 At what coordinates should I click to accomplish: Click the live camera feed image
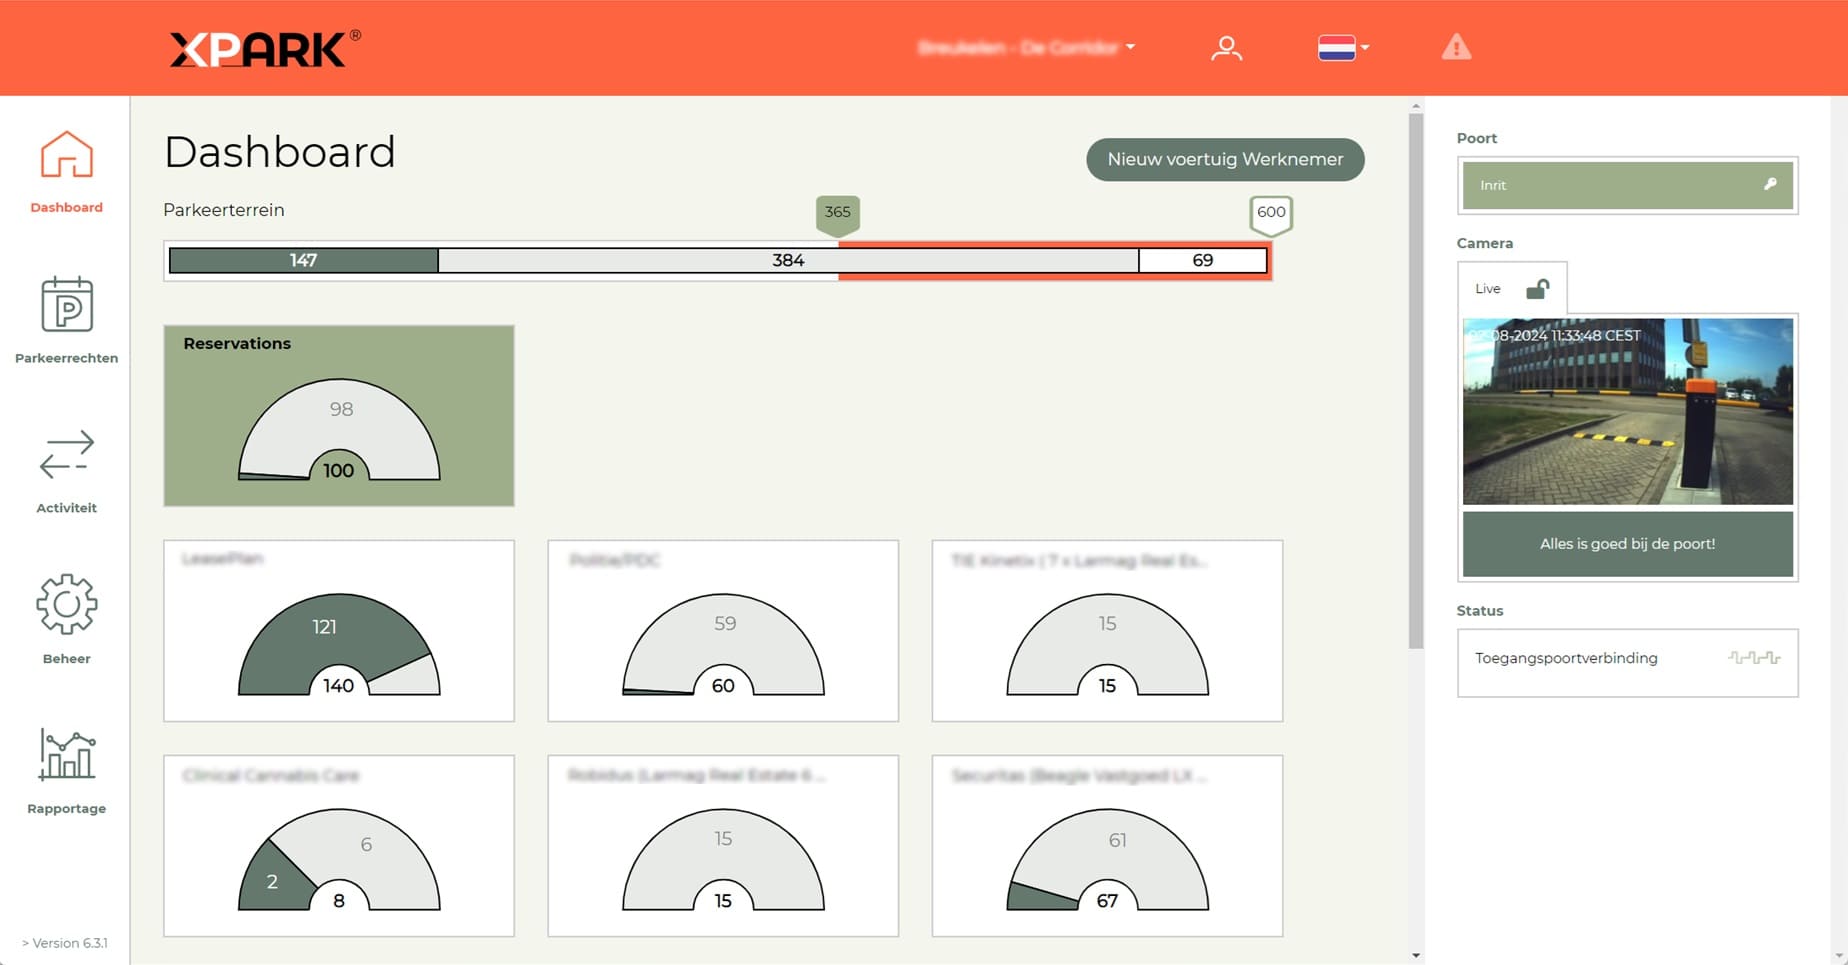(1627, 411)
